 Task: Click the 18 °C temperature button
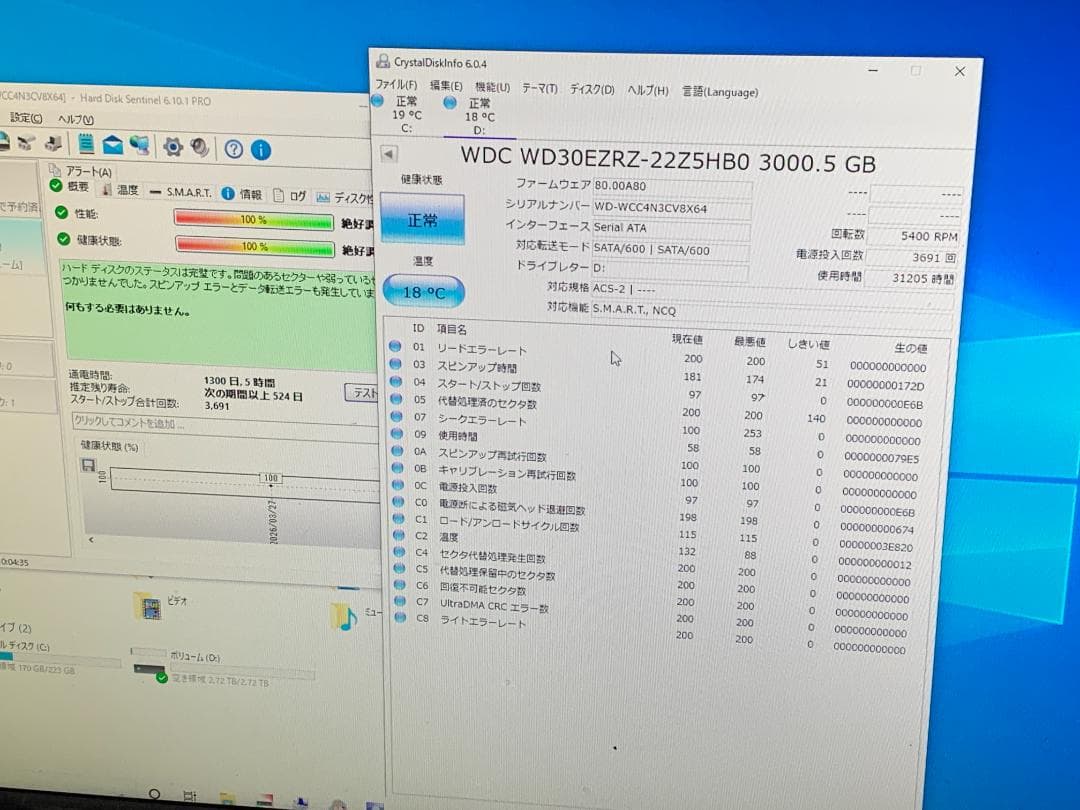pyautogui.click(x=424, y=292)
